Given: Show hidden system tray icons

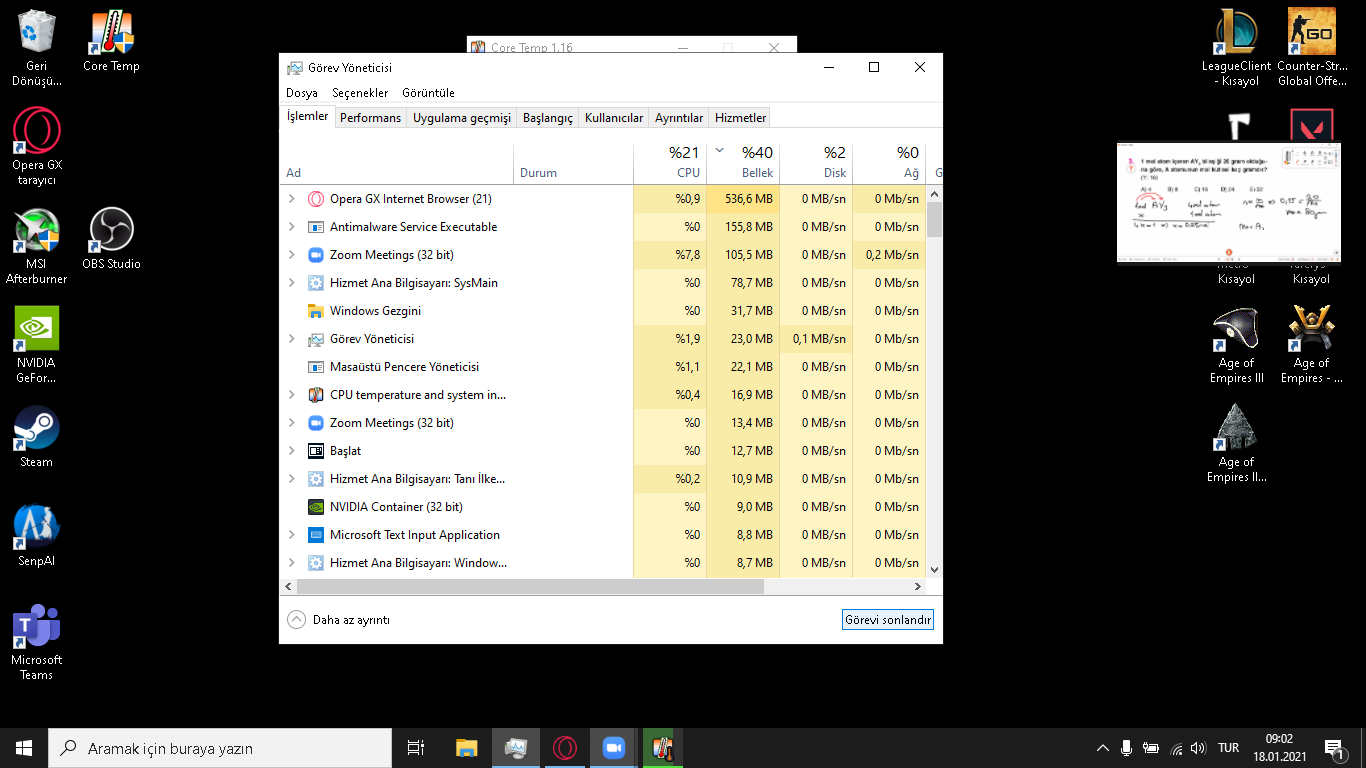Looking at the screenshot, I should click(x=1103, y=748).
